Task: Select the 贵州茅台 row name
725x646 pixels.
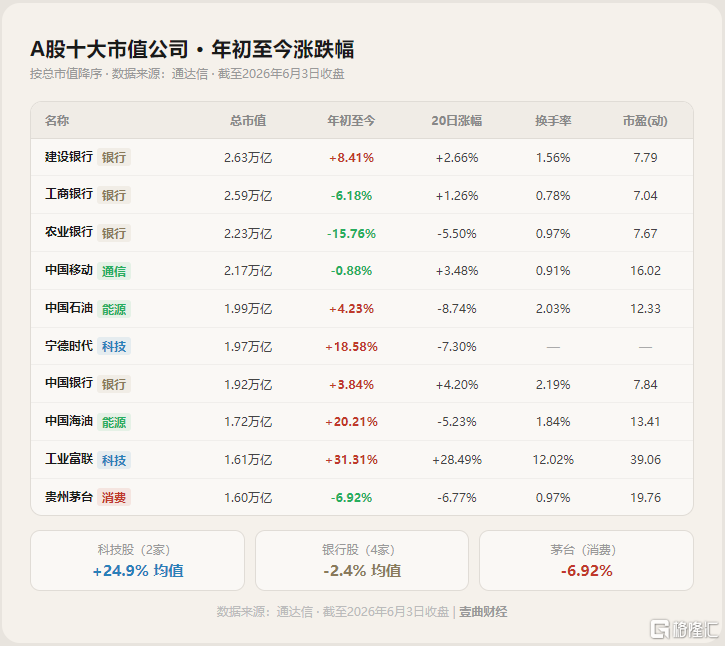Action: pyautogui.click(x=69, y=497)
